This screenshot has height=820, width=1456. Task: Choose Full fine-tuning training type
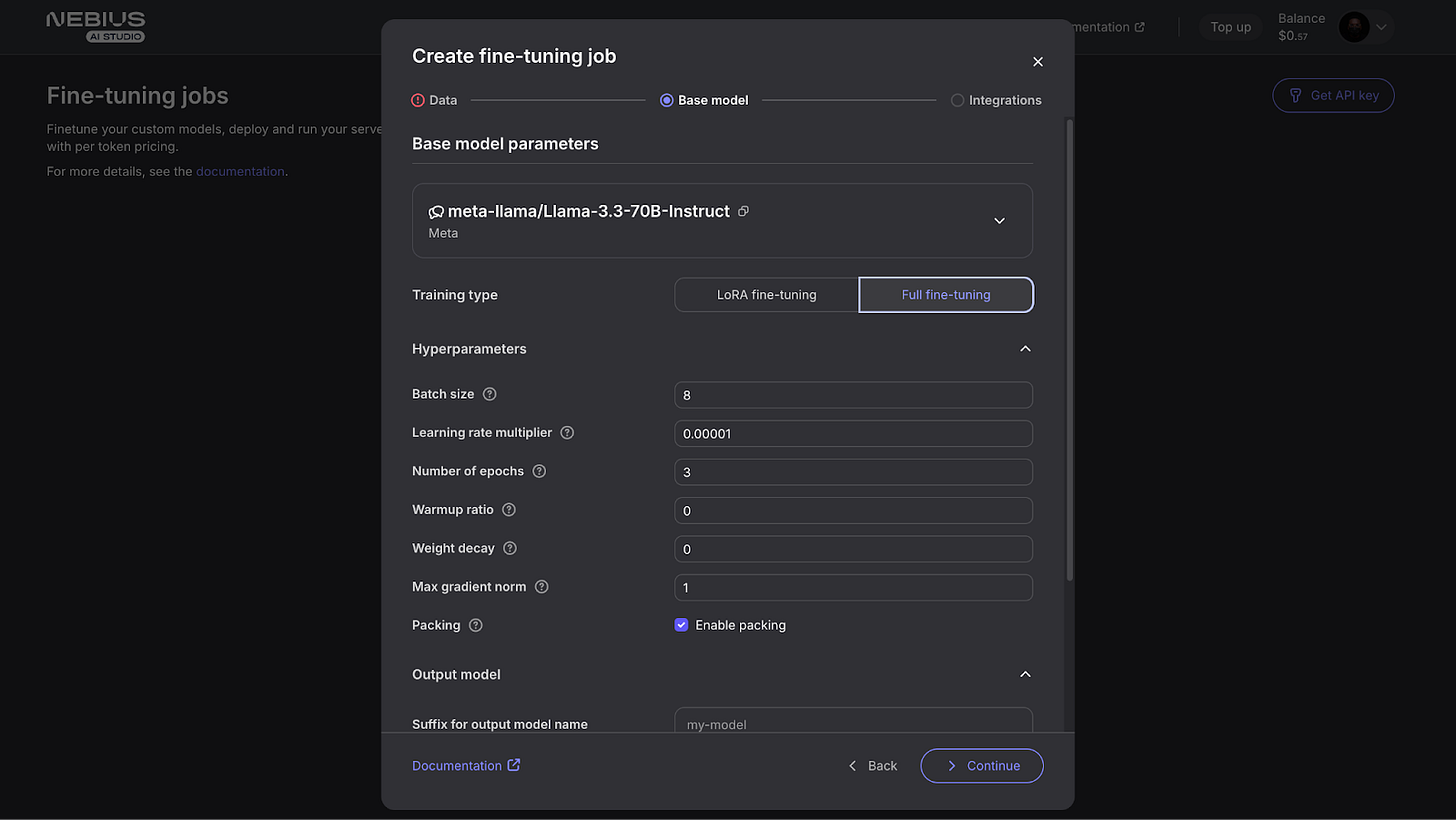pos(946,295)
